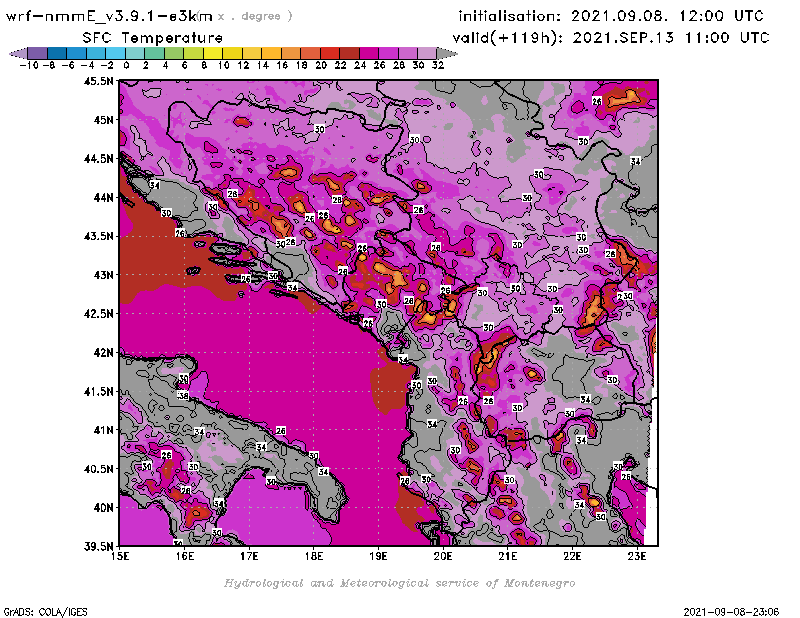800x618 pixels.
Task: Click the '19E' longitude axis label
Action: (379, 556)
